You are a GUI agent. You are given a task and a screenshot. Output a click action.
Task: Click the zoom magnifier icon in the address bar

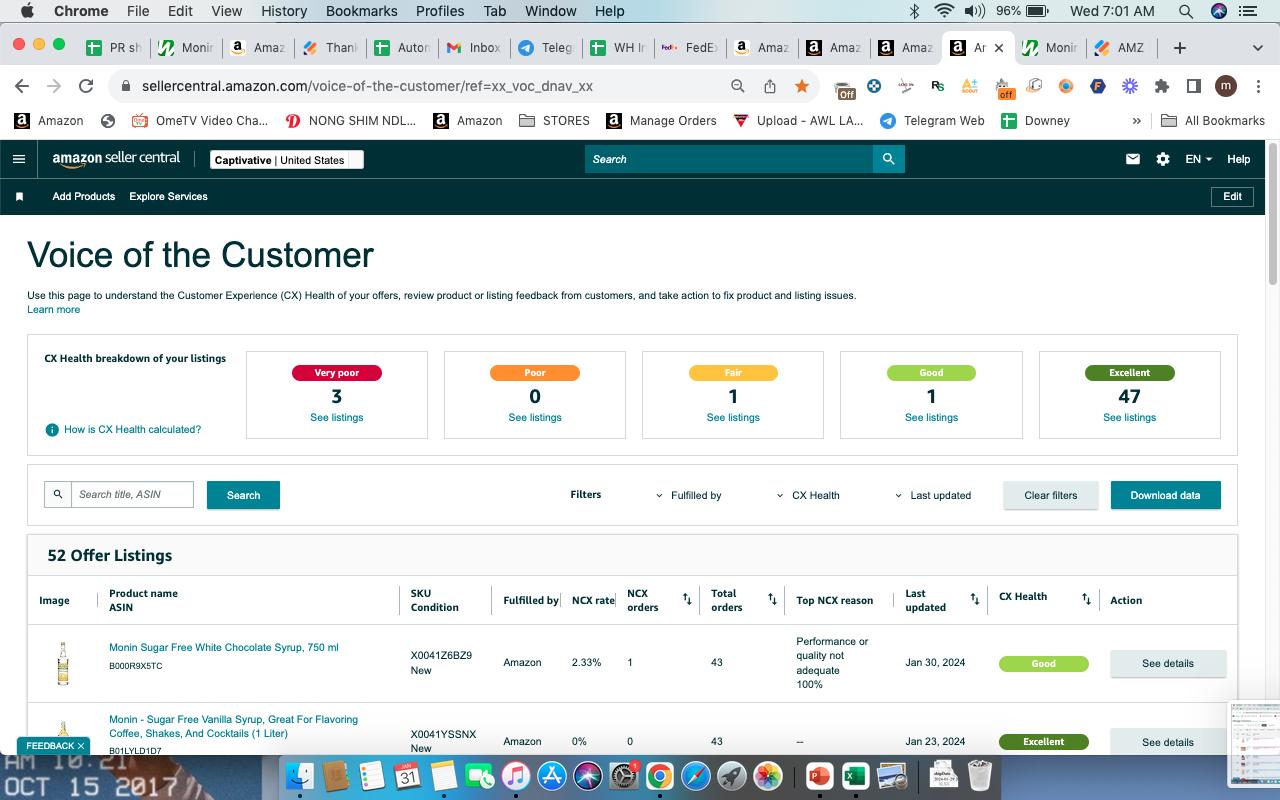(738, 86)
